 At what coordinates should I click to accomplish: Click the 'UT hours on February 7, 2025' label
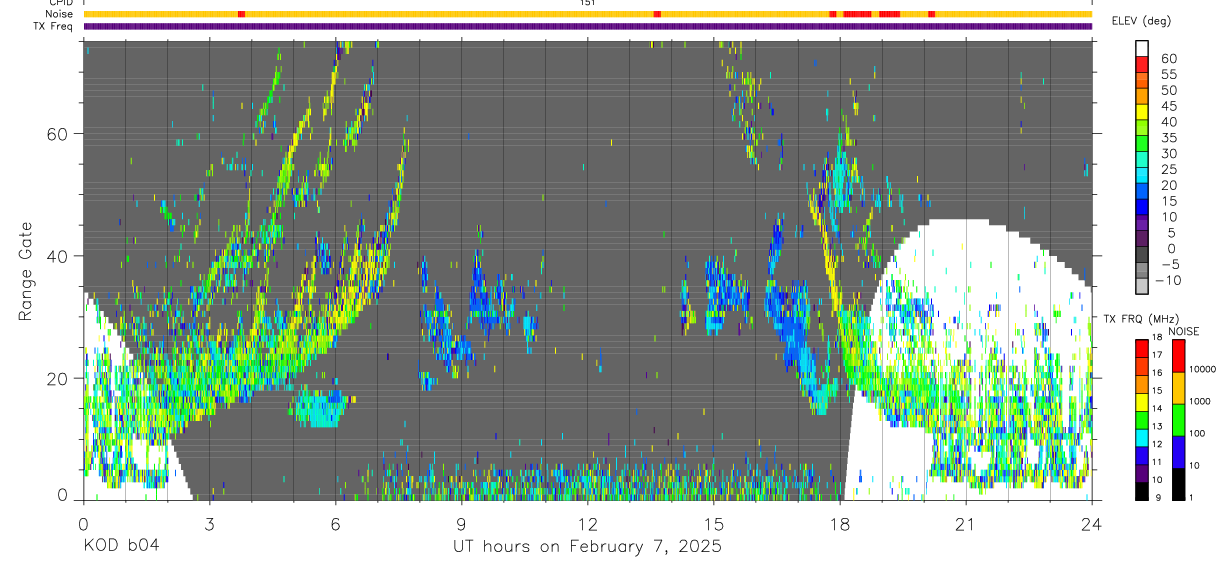(x=587, y=546)
